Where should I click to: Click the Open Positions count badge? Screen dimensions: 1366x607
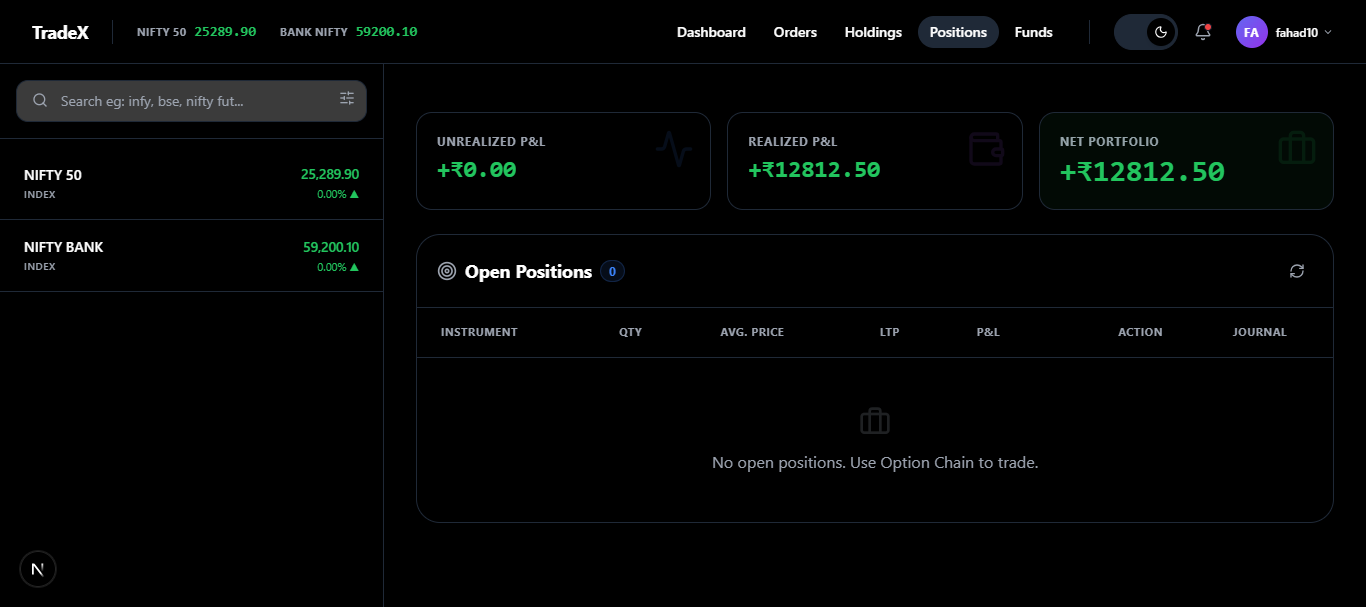click(x=613, y=270)
